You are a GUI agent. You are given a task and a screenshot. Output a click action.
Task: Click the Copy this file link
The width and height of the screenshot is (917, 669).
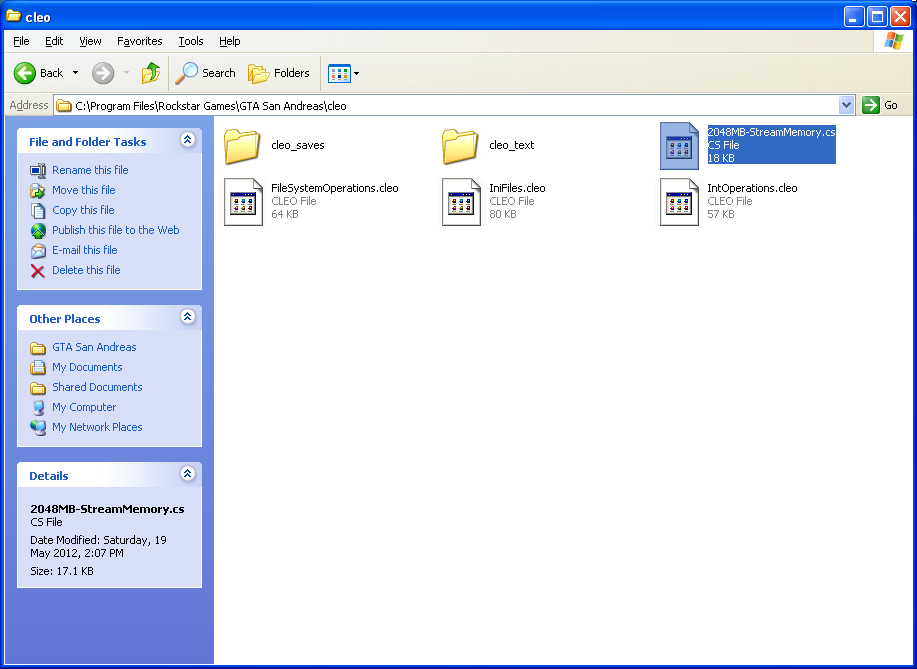(x=83, y=210)
